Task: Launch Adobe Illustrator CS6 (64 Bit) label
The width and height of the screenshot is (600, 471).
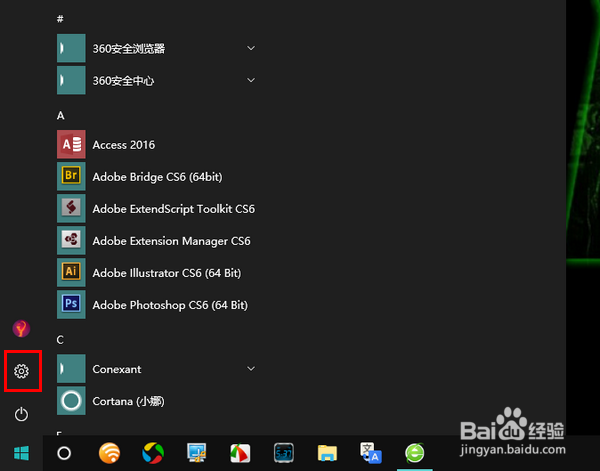Action: (167, 273)
